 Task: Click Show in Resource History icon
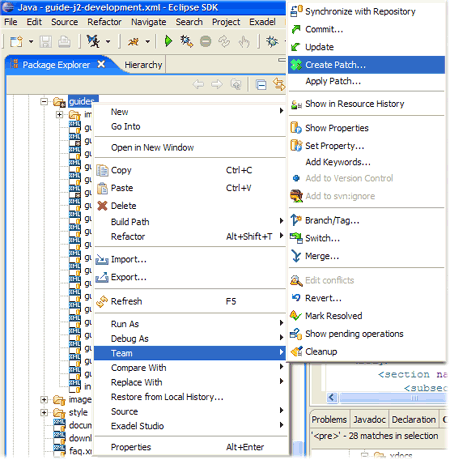(x=296, y=104)
